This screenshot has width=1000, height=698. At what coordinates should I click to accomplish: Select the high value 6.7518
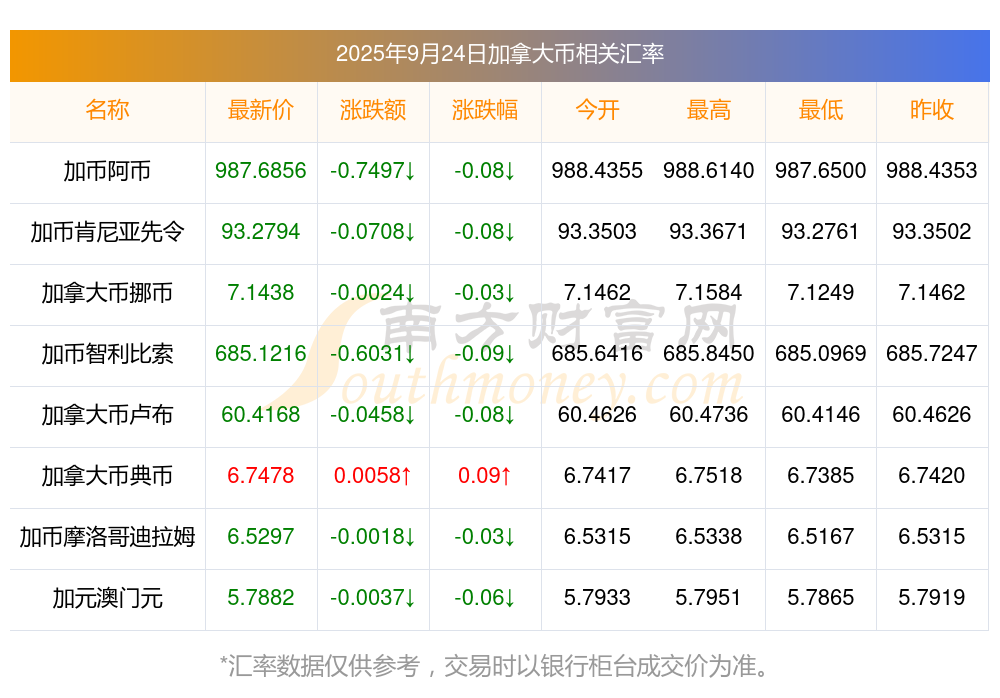tap(709, 475)
